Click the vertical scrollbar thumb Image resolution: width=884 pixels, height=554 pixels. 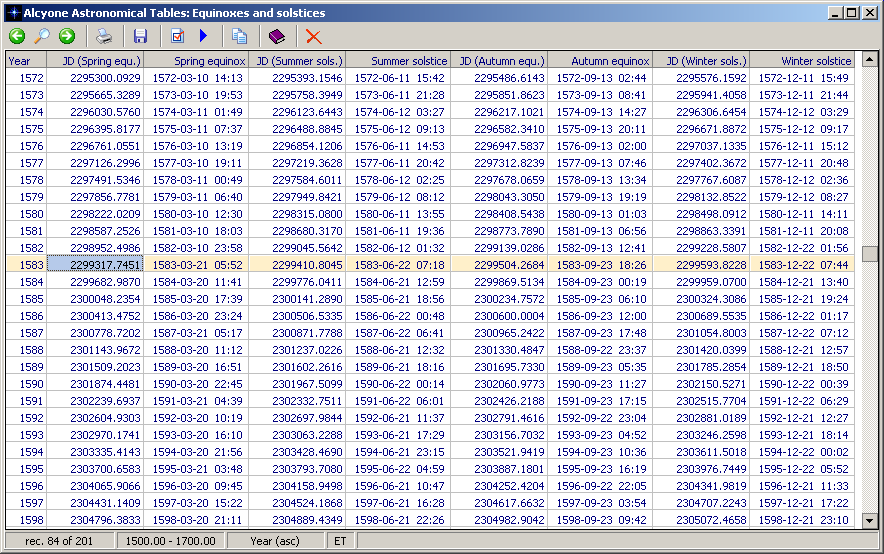pos(870,254)
